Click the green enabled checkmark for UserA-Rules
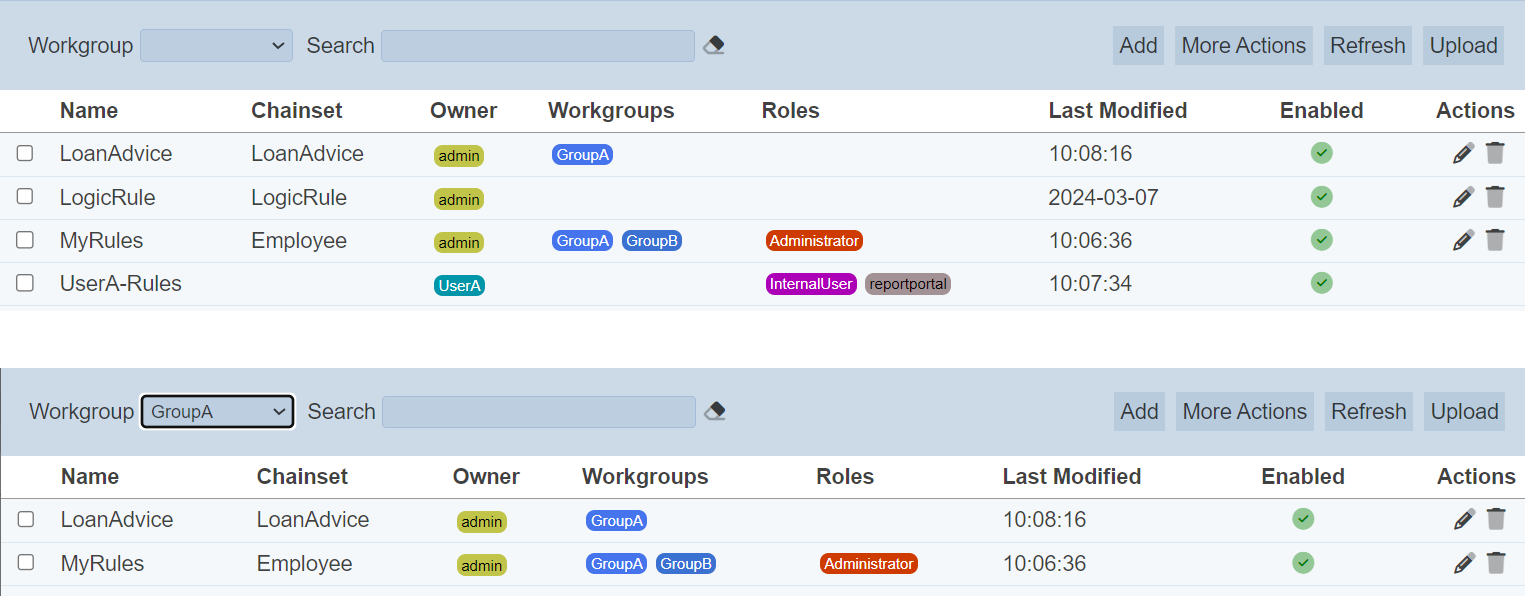This screenshot has width=1525, height=596. tap(1322, 284)
